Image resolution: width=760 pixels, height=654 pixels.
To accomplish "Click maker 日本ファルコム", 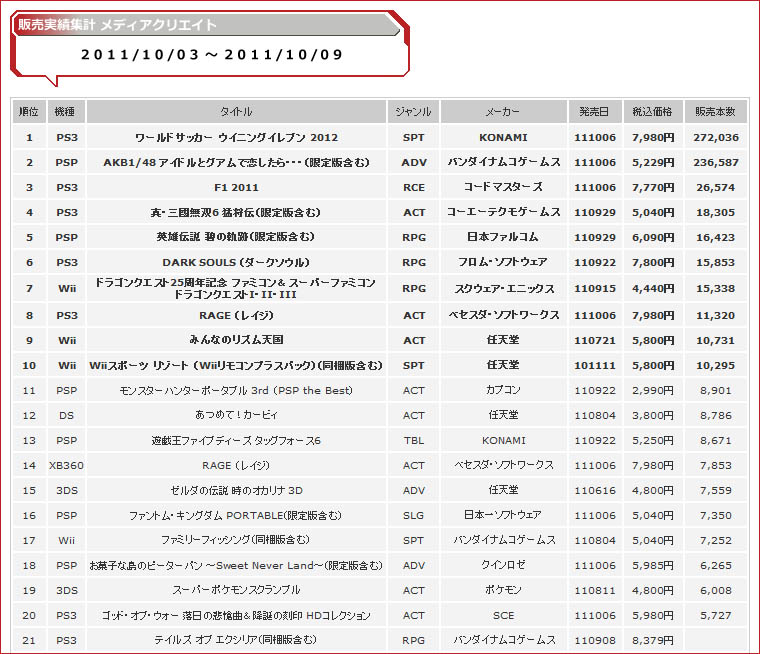I will pyautogui.click(x=504, y=237).
